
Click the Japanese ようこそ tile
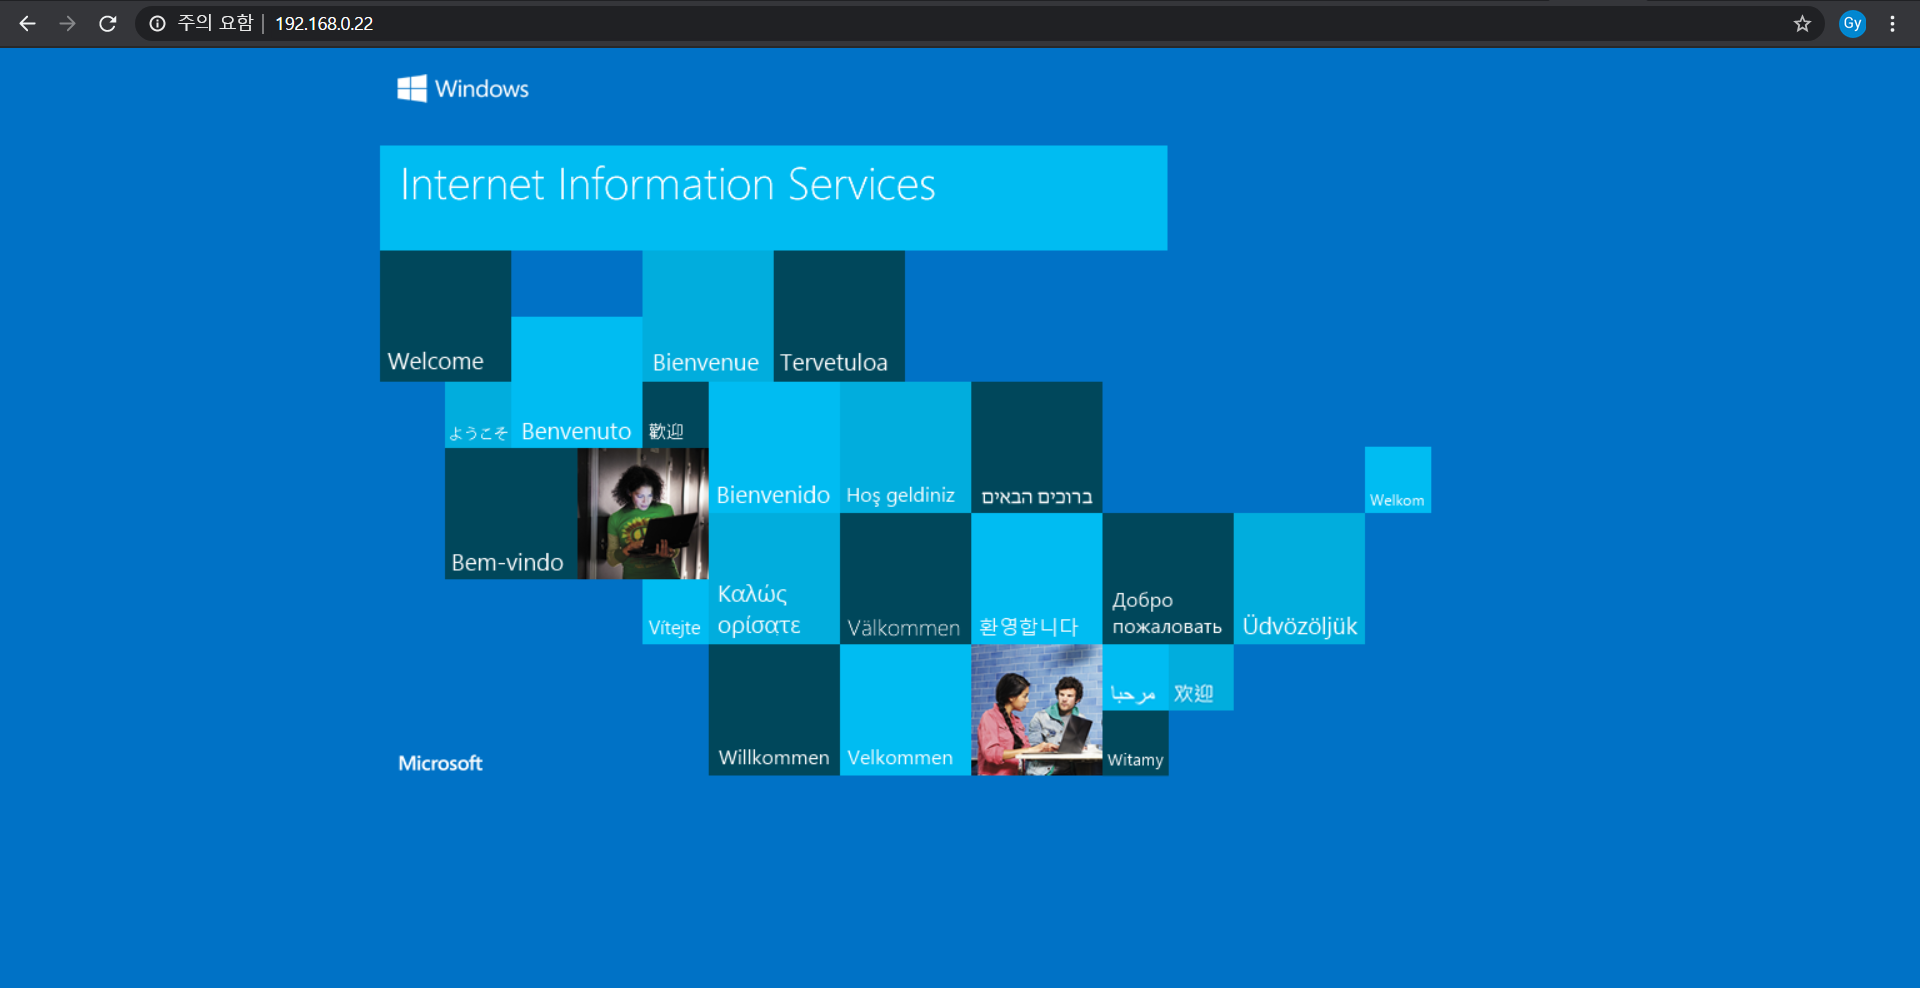(478, 415)
